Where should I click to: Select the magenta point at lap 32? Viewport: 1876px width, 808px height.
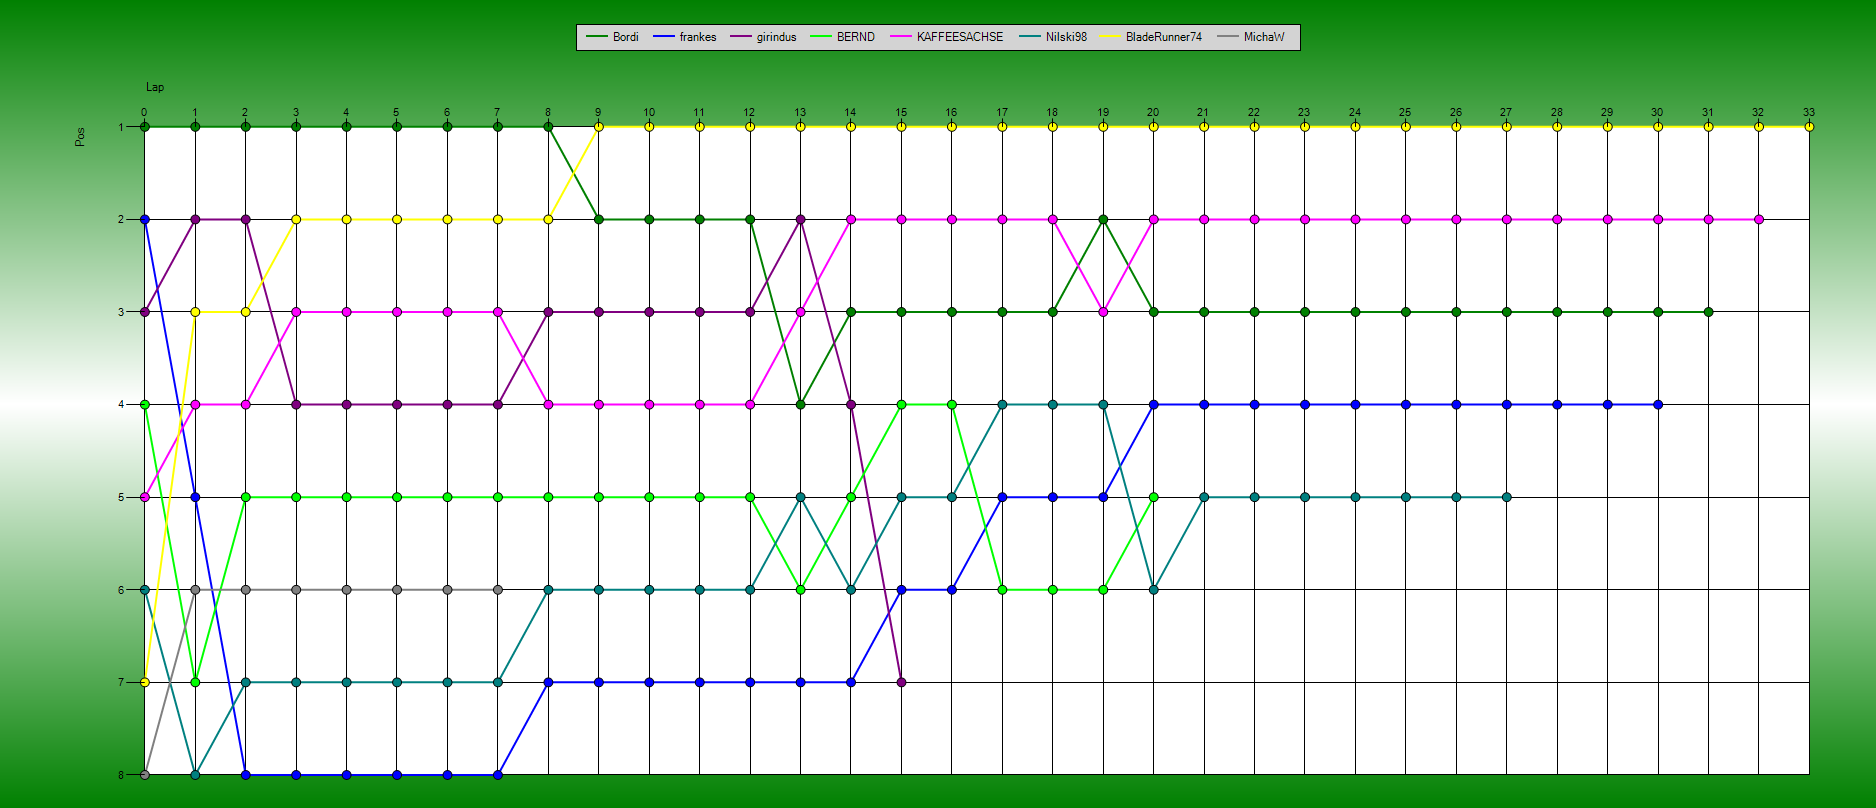[x=1758, y=219]
